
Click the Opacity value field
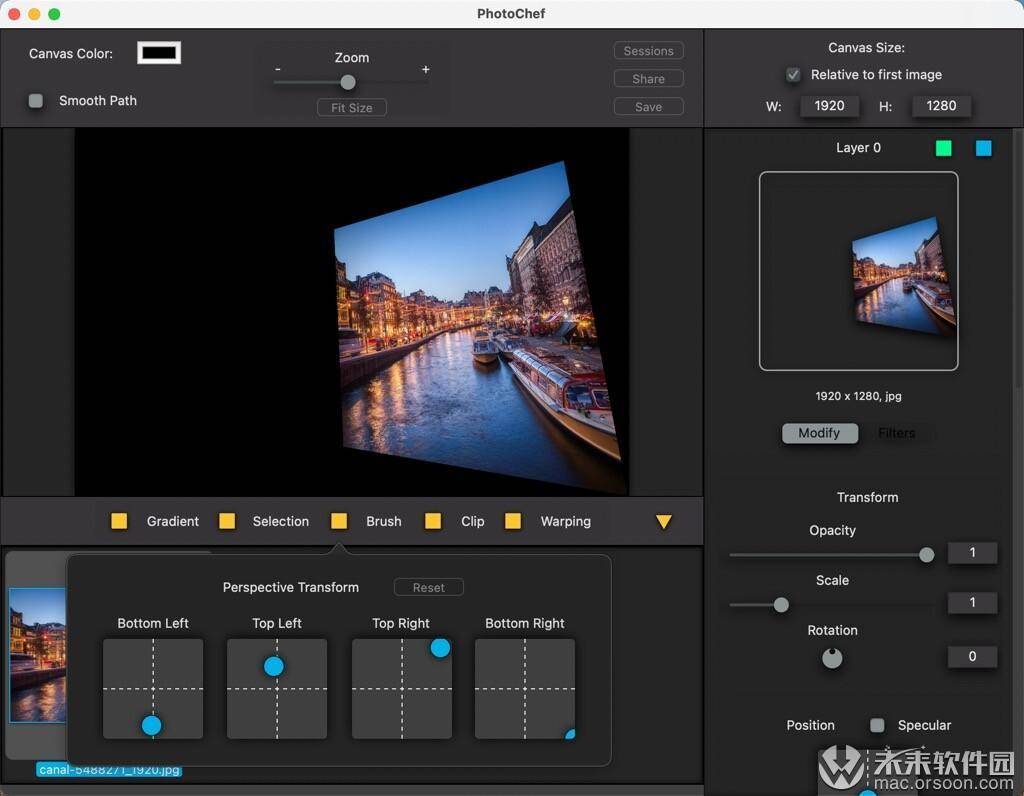coord(972,552)
